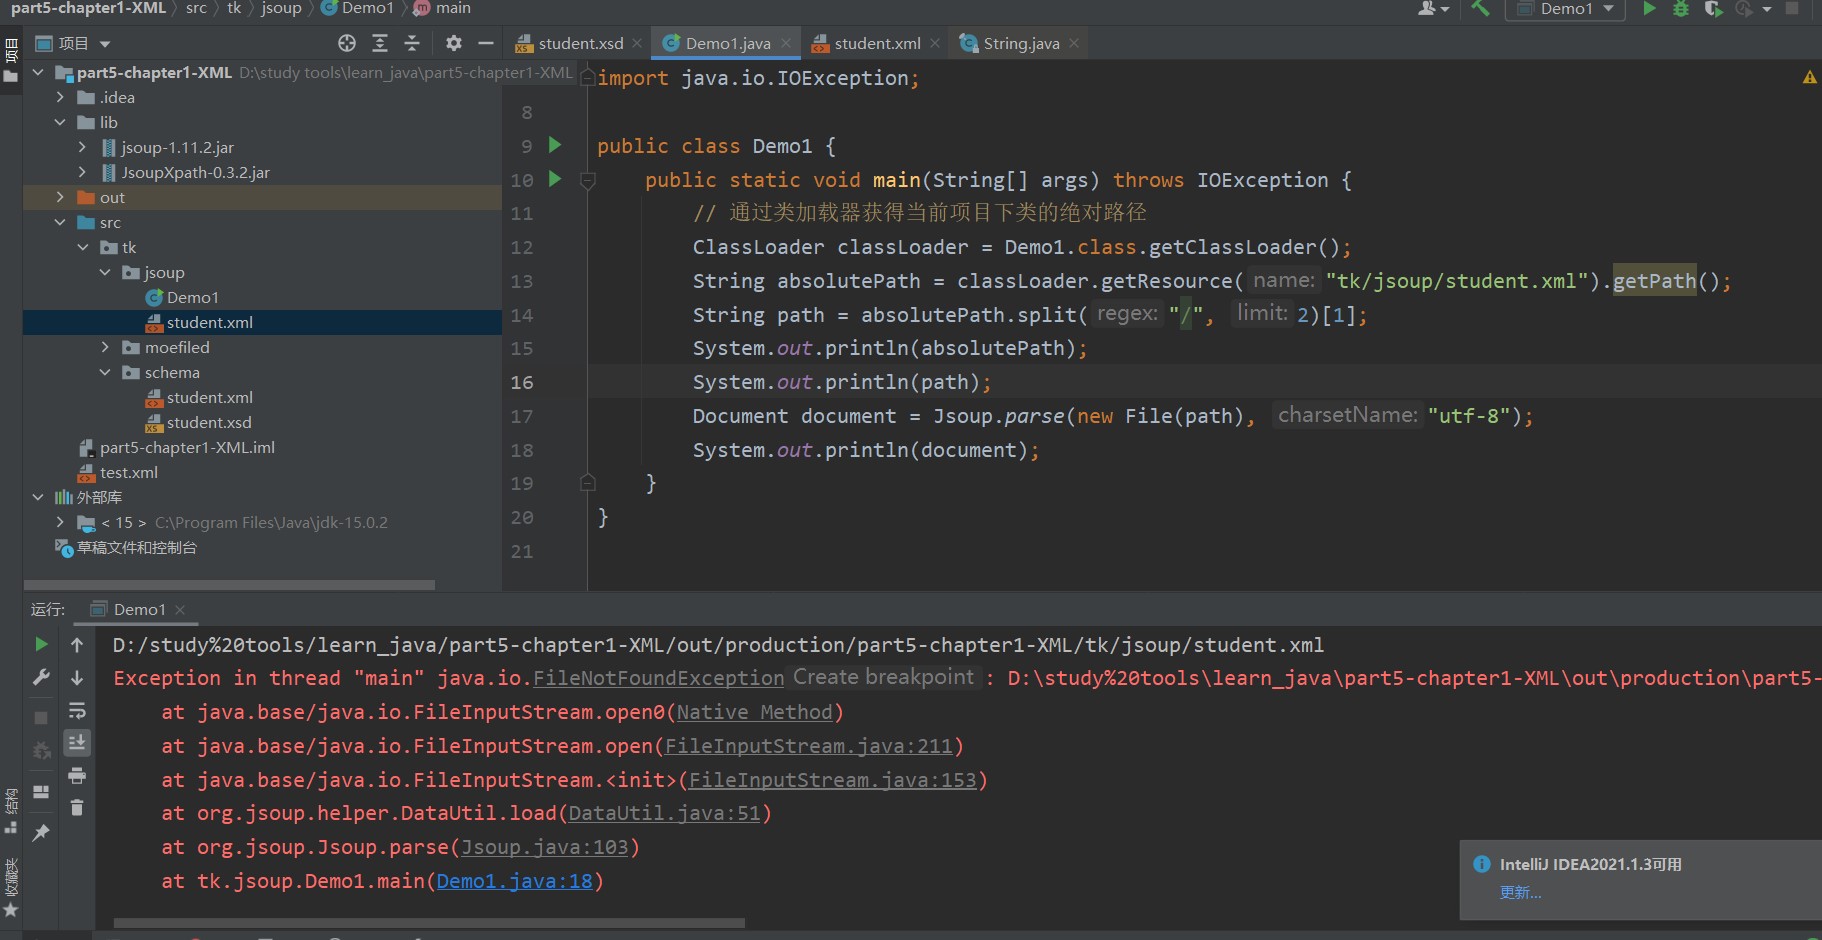
Task: Click Create breakpoint hint
Action: tap(883, 677)
